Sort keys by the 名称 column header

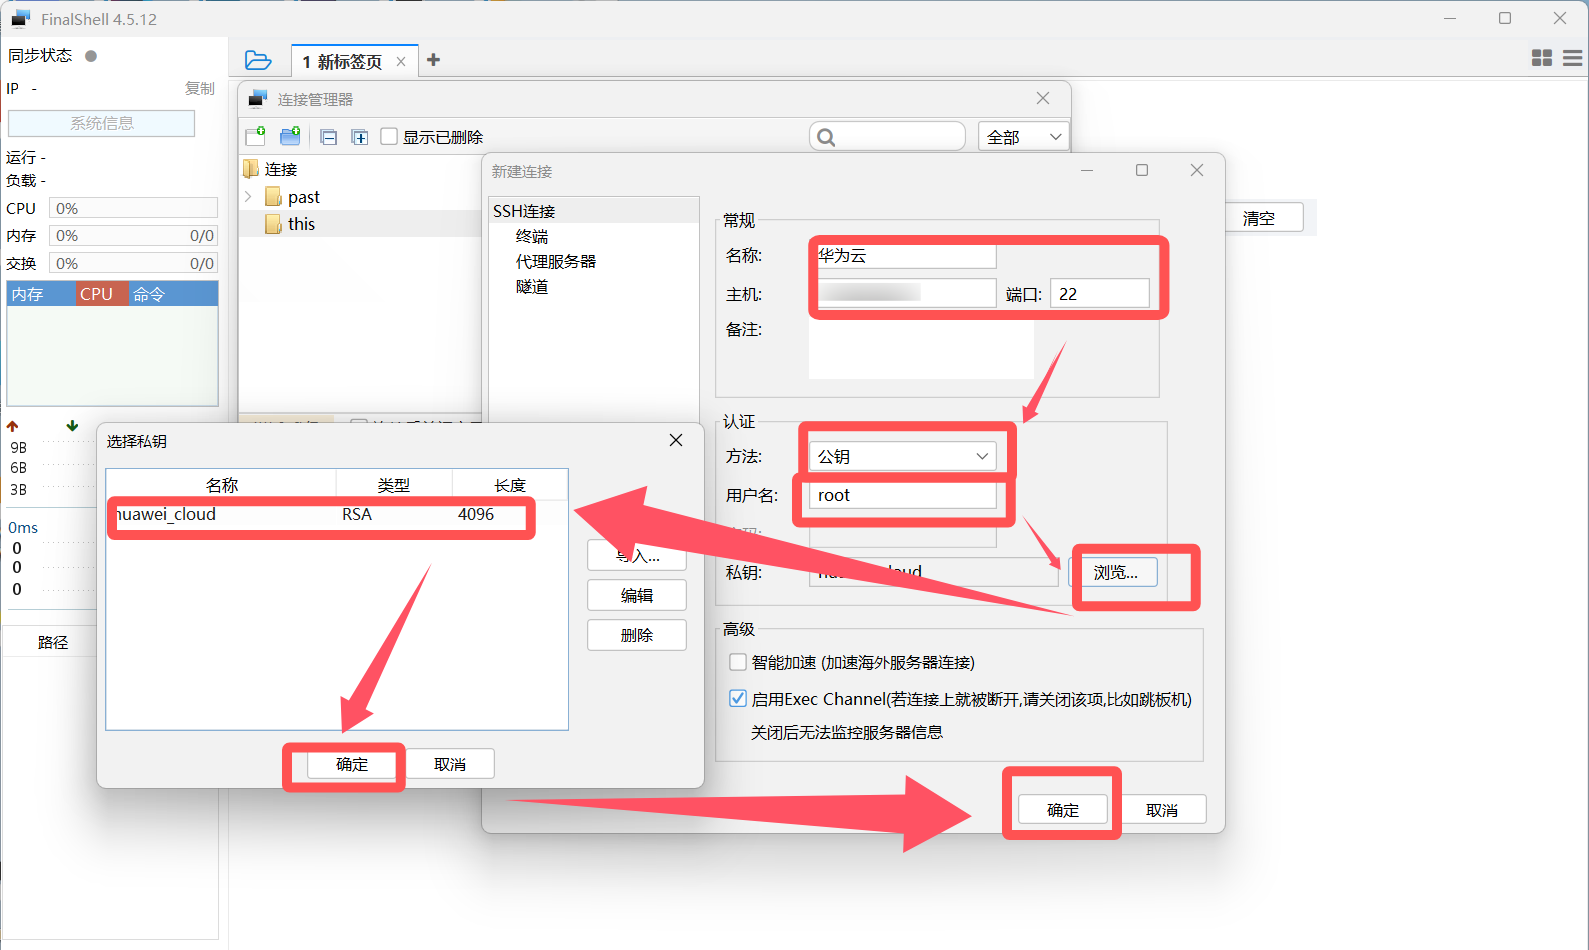pos(221,484)
